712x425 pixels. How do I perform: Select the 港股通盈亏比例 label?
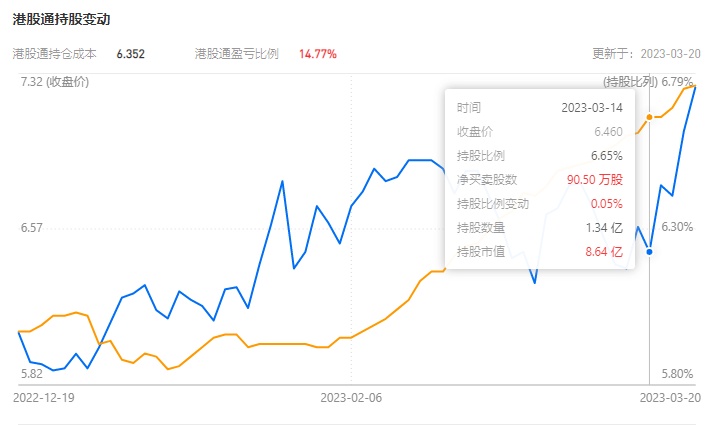(237, 54)
